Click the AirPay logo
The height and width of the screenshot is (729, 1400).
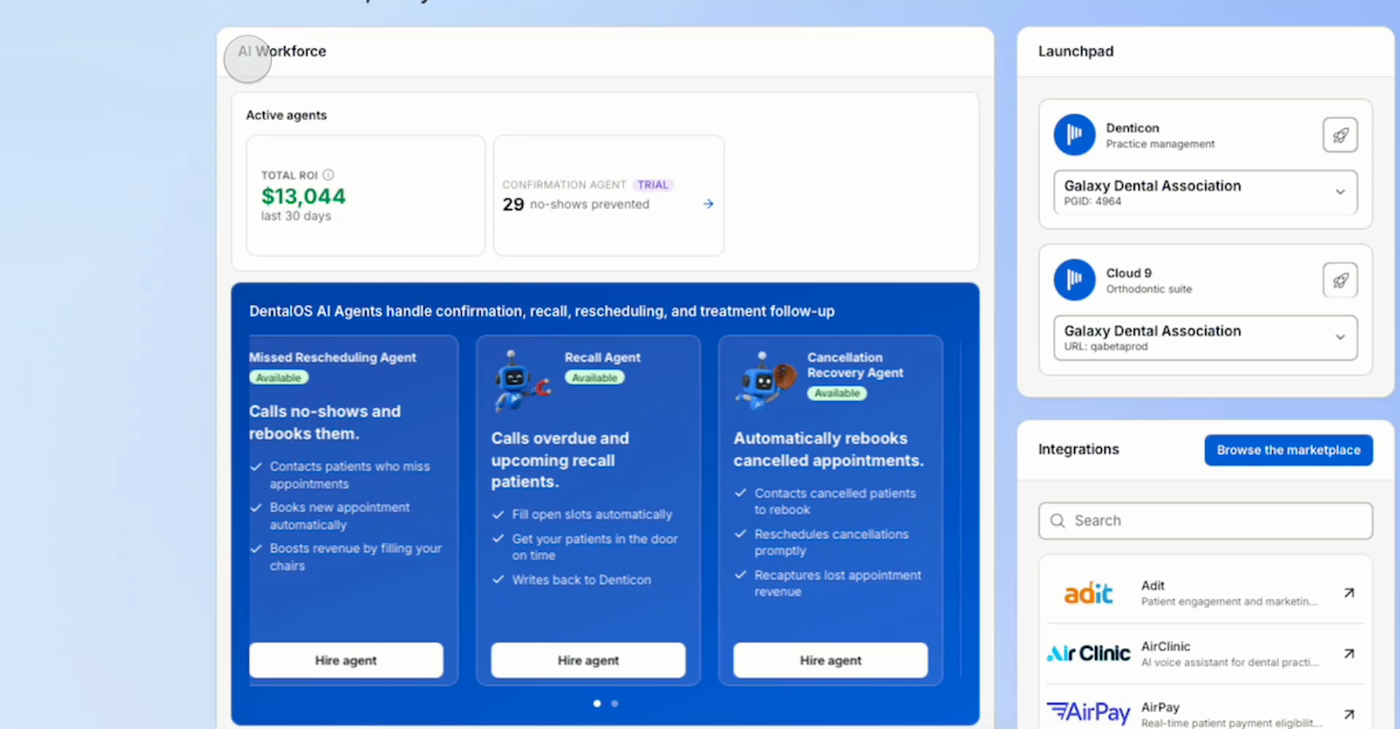pyautogui.click(x=1088, y=713)
